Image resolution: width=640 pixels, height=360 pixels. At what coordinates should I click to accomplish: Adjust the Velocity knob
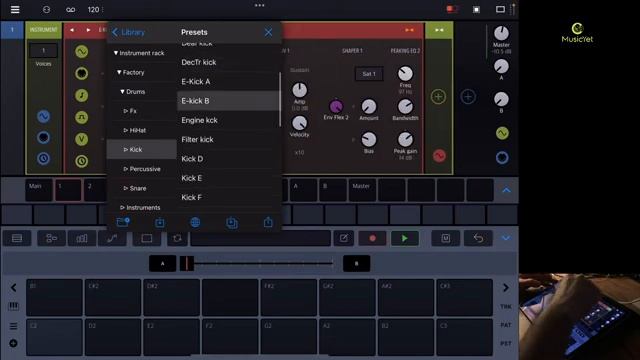299,123
